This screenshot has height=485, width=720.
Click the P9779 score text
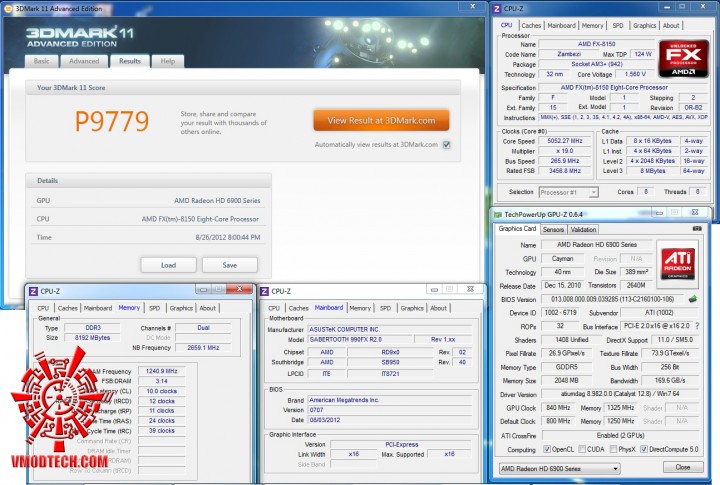112,122
